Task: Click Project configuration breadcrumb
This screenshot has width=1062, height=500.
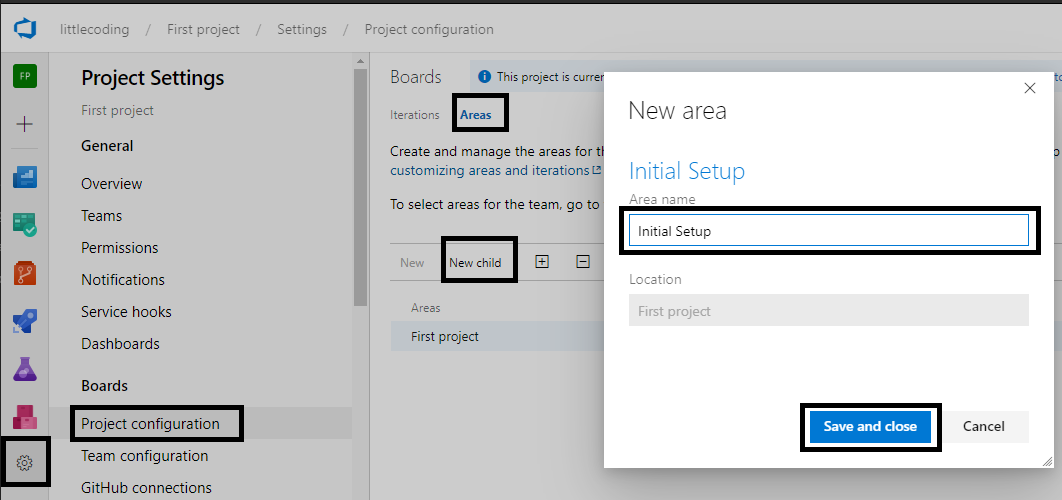Action: 429,30
